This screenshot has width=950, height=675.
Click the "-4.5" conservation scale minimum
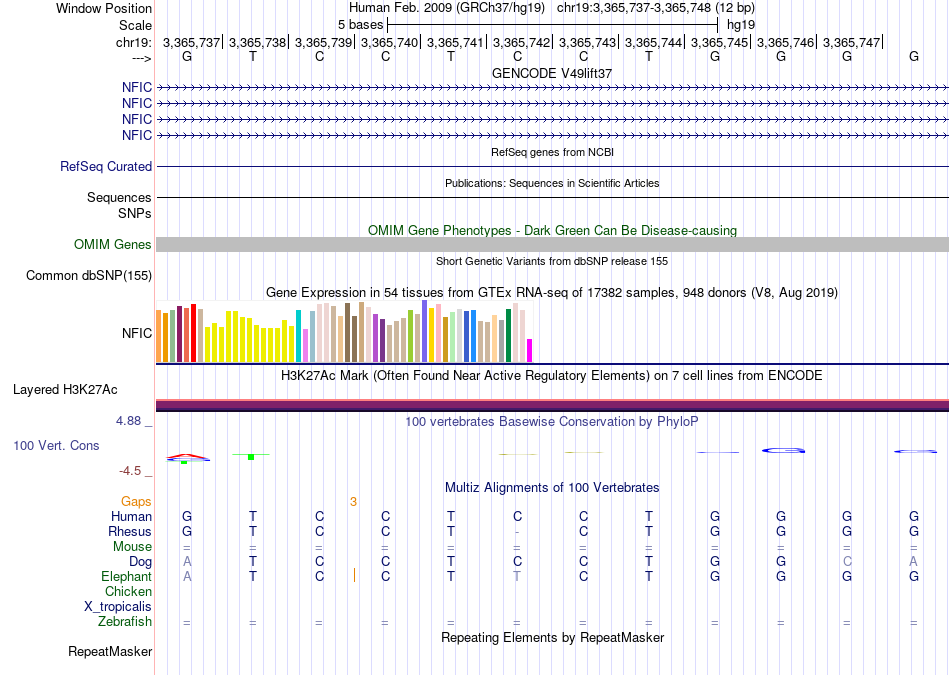tap(130, 471)
